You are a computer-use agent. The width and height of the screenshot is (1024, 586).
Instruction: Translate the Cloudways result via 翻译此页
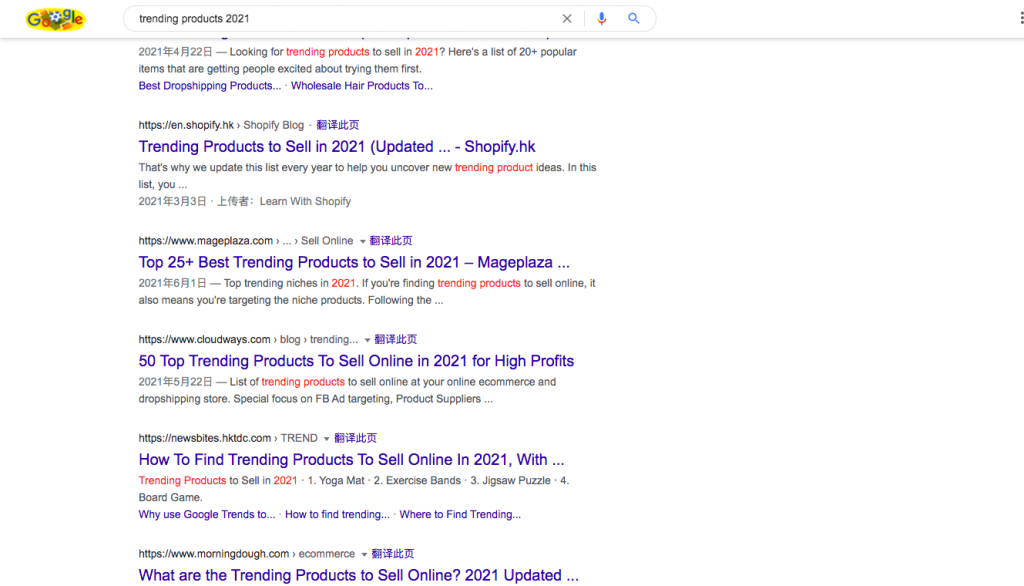(396, 339)
